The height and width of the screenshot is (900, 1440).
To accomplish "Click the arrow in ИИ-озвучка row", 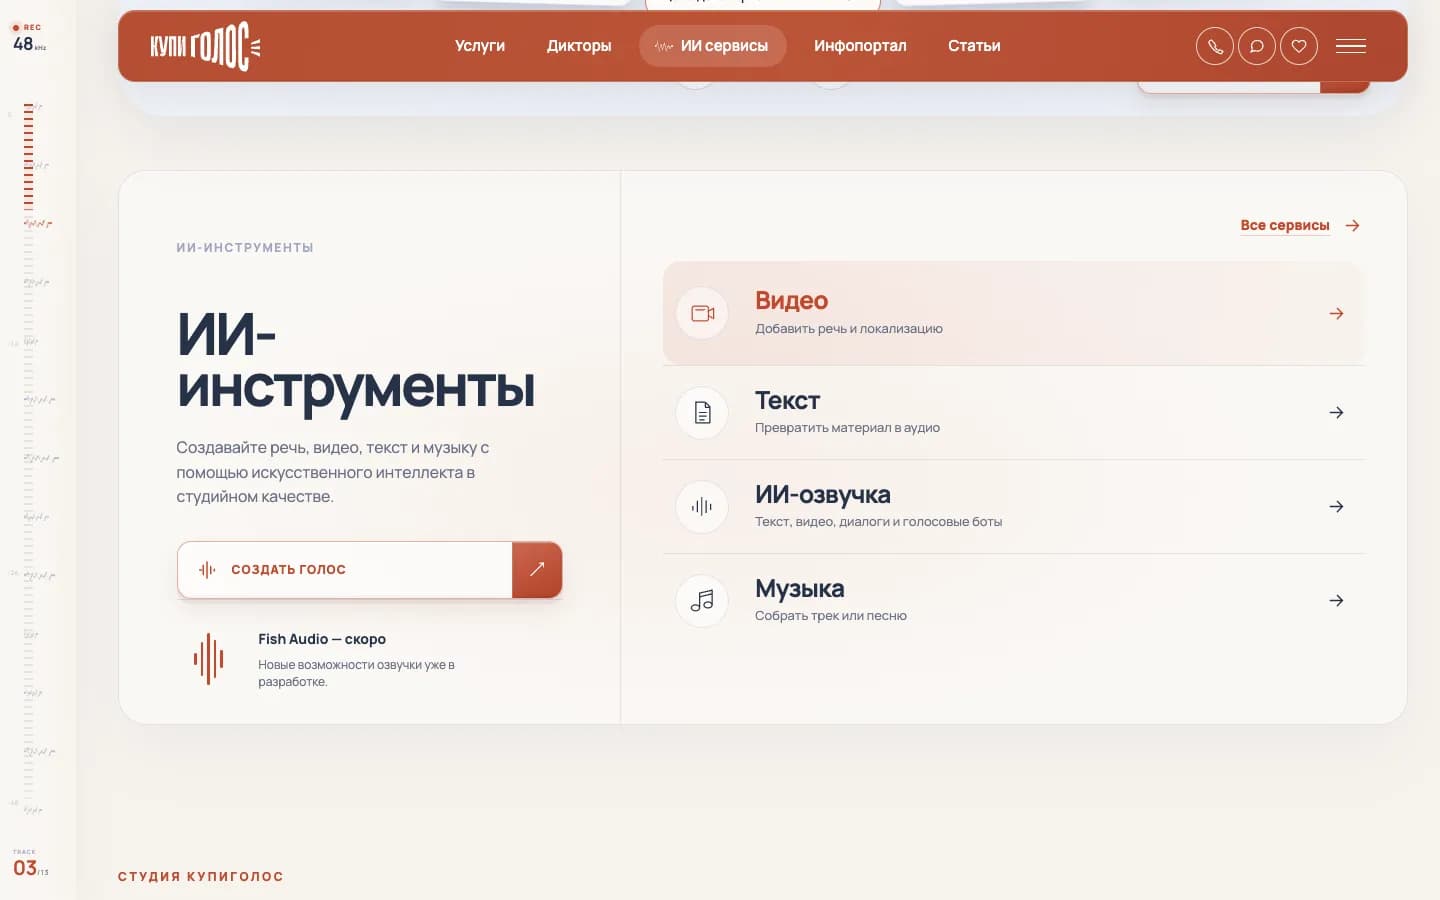I will click(x=1336, y=506).
